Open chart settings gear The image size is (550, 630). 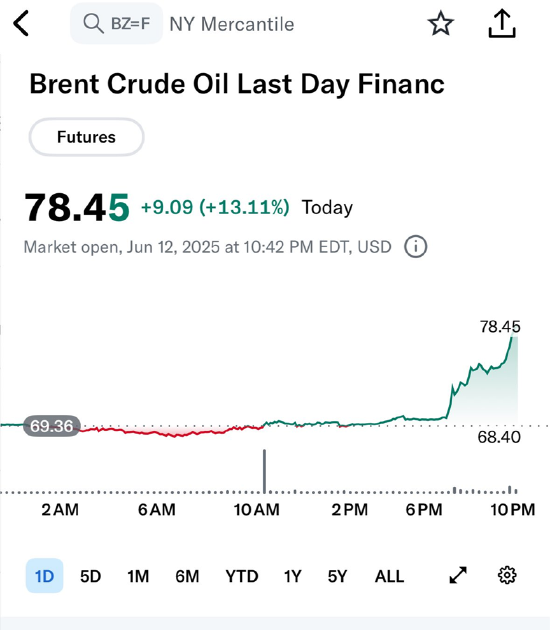click(x=507, y=575)
